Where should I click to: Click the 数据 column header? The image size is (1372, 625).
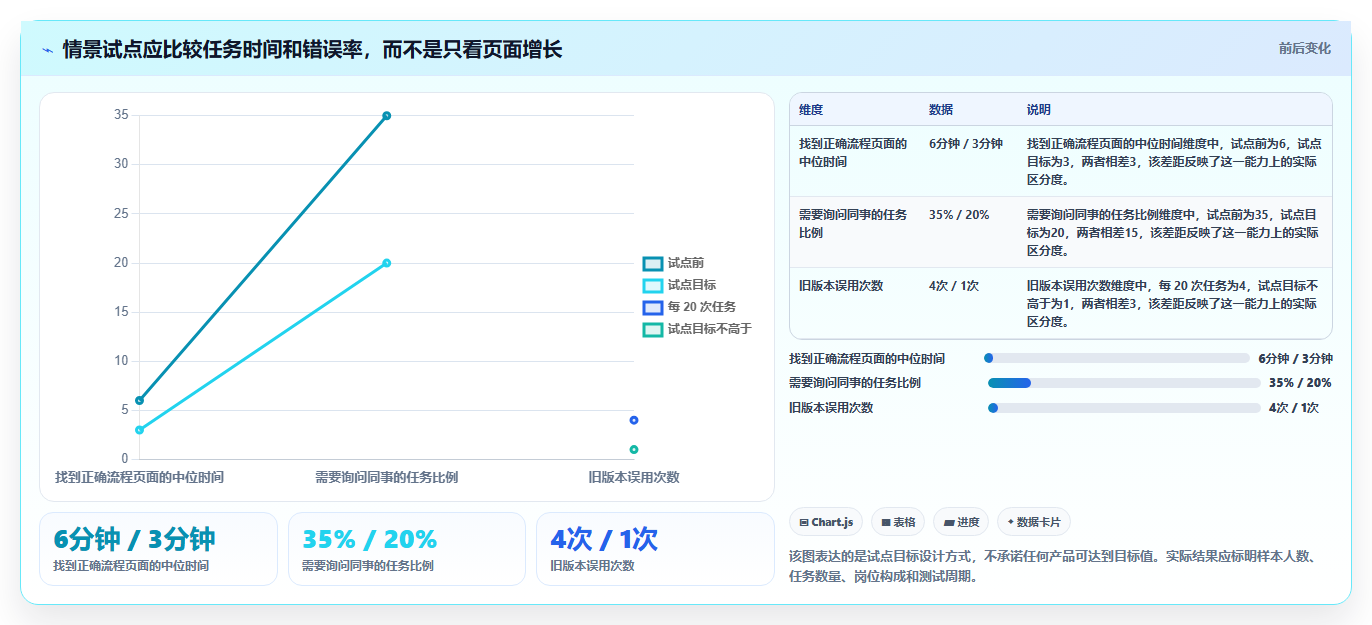(x=941, y=109)
